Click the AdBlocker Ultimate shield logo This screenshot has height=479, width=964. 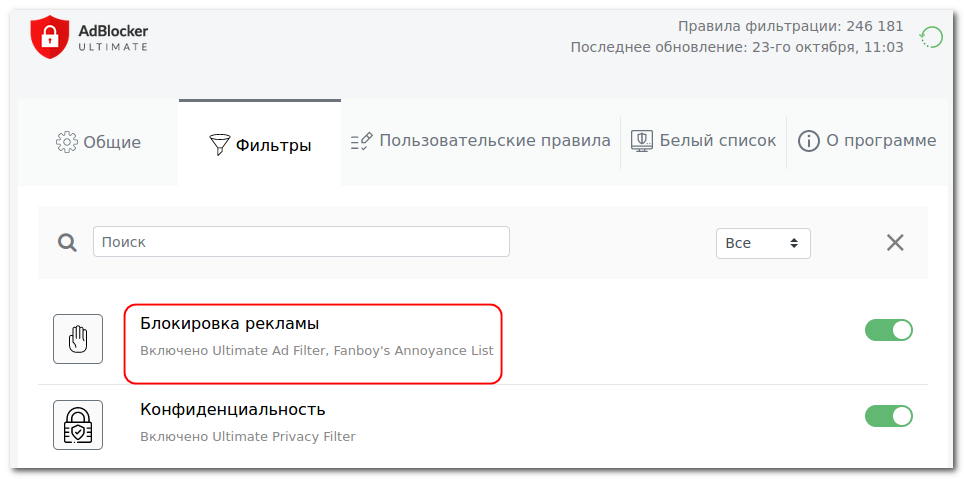(50, 37)
